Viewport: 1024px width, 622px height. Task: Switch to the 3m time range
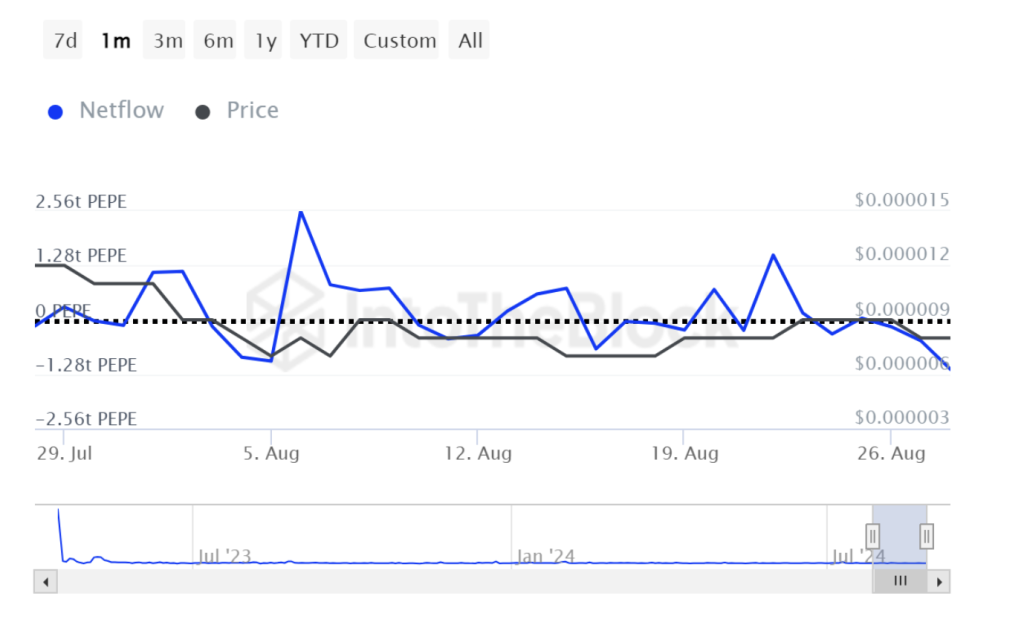pyautogui.click(x=167, y=41)
